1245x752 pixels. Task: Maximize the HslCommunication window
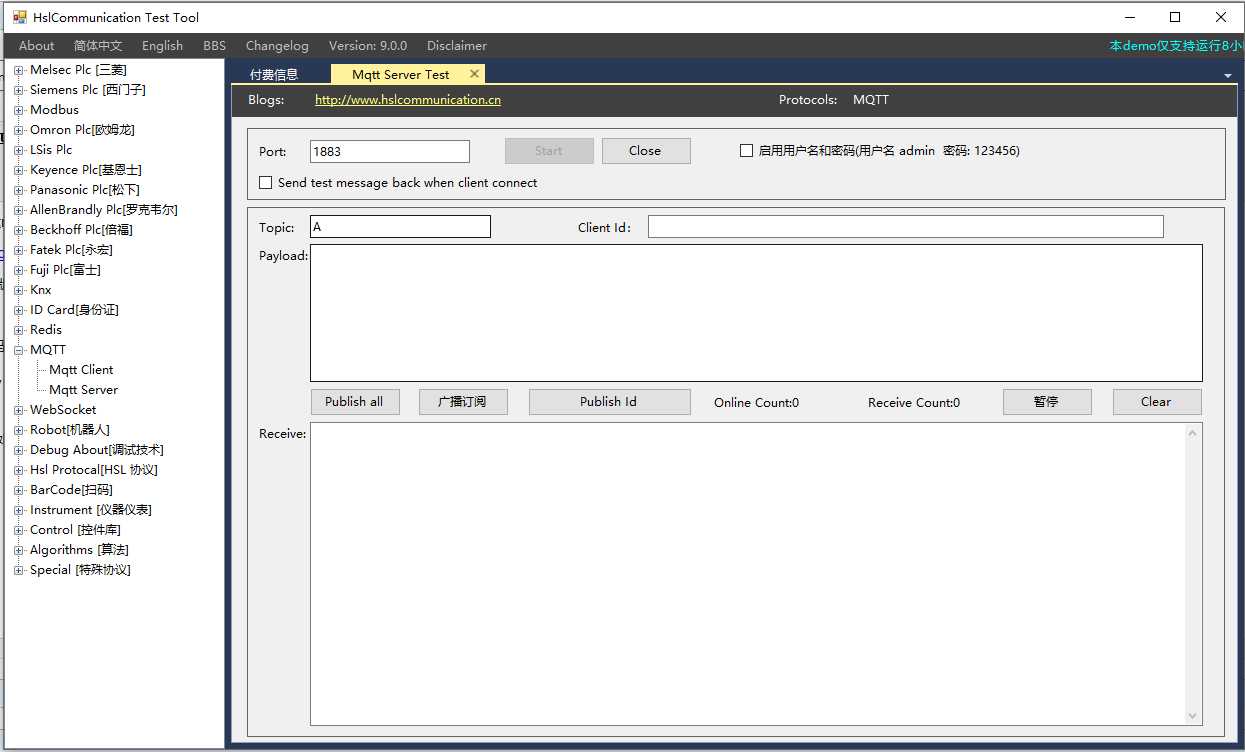pos(1175,17)
